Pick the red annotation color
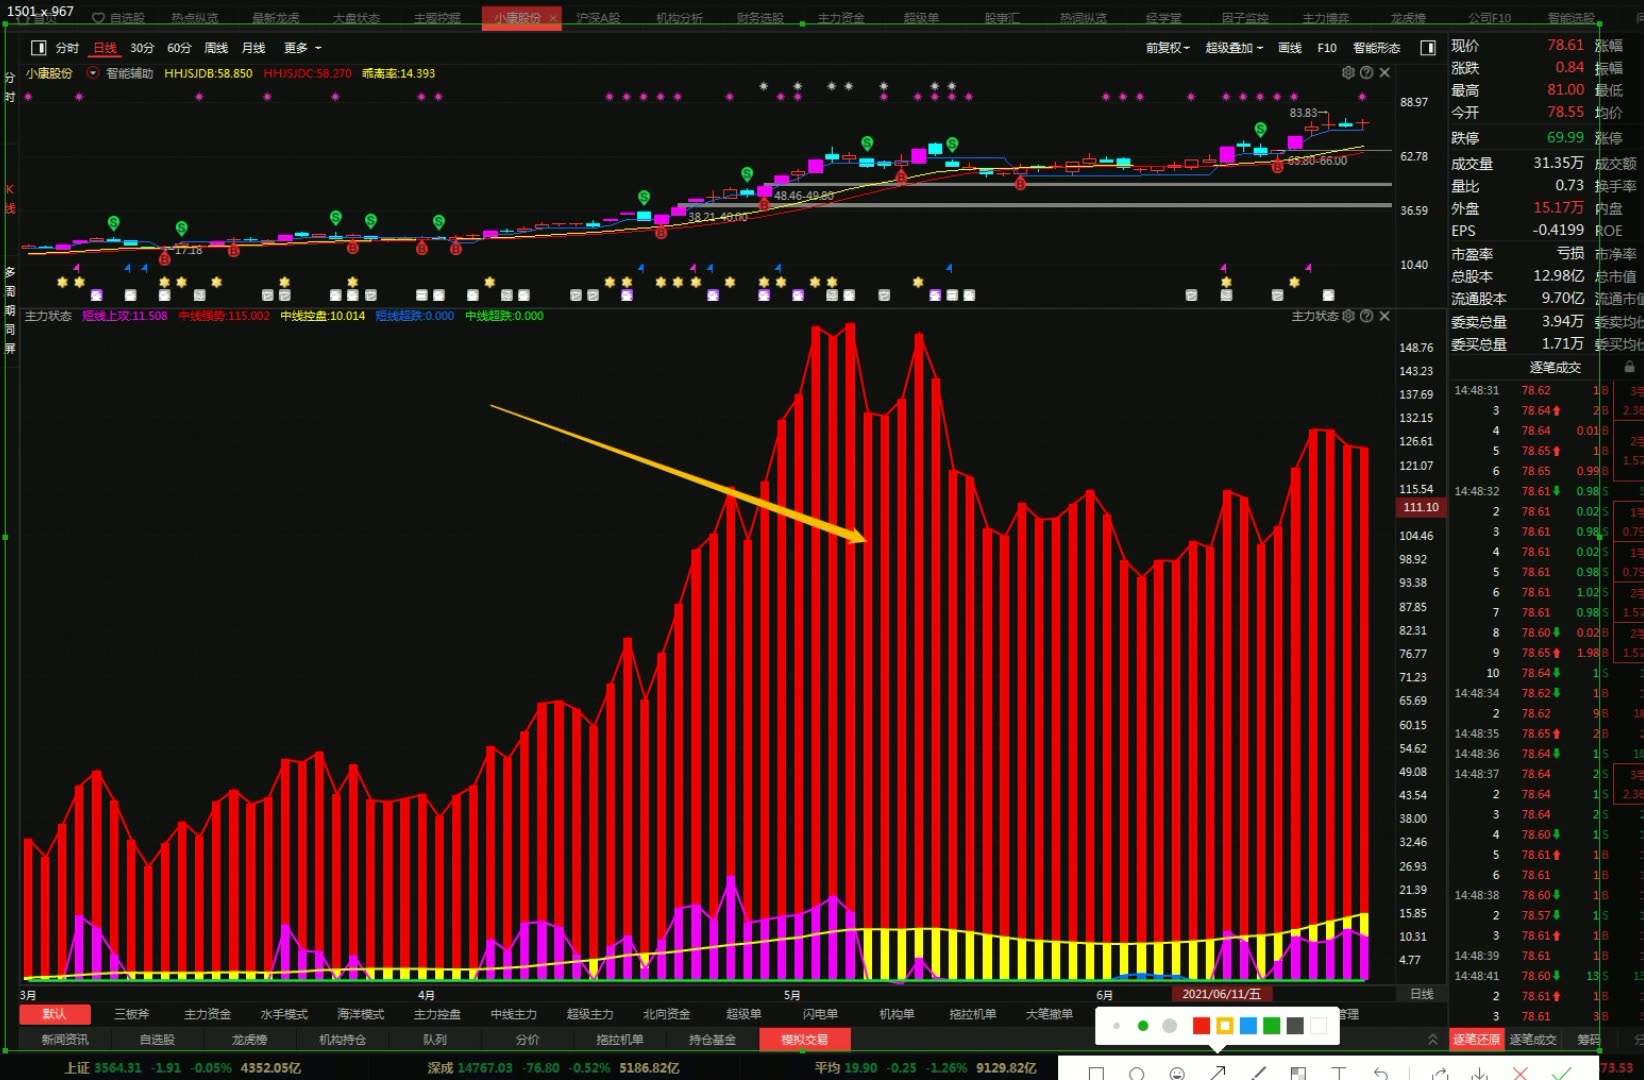The width and height of the screenshot is (1644, 1080). coord(1201,1026)
